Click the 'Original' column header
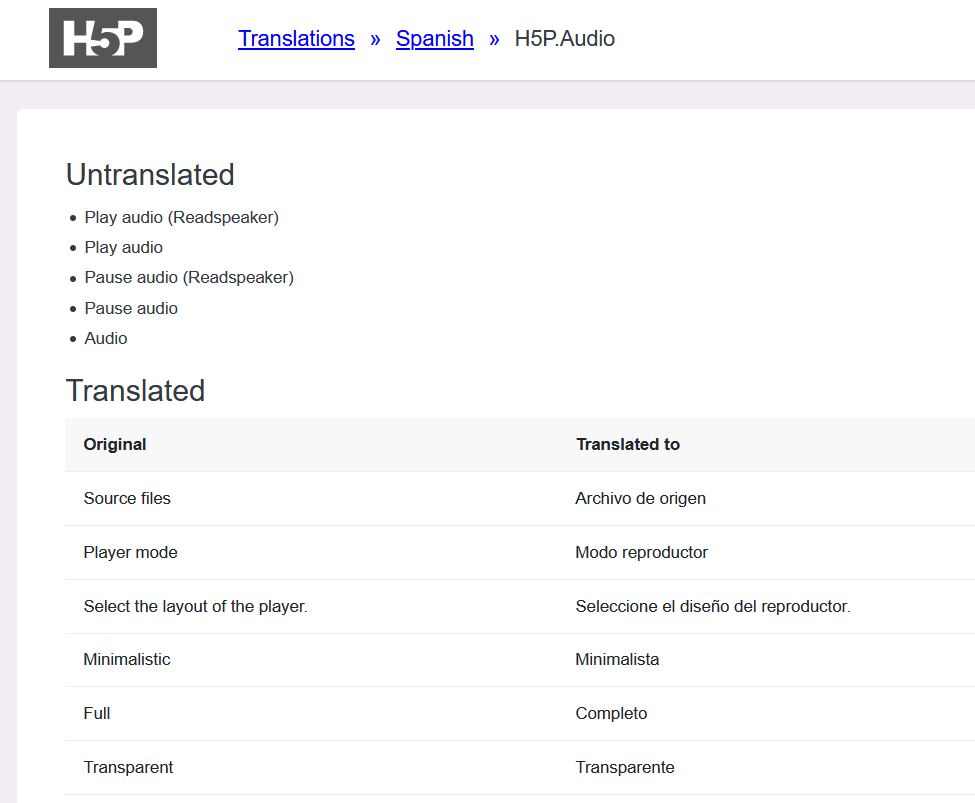This screenshot has width=975, height=803. (x=115, y=444)
